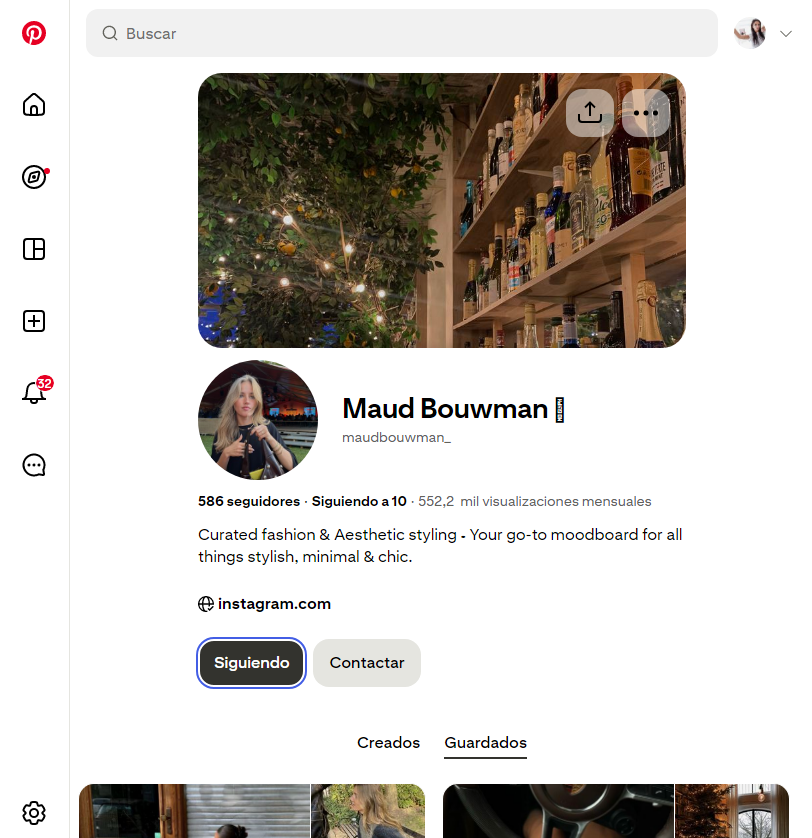Go to Home via the house icon

click(34, 105)
